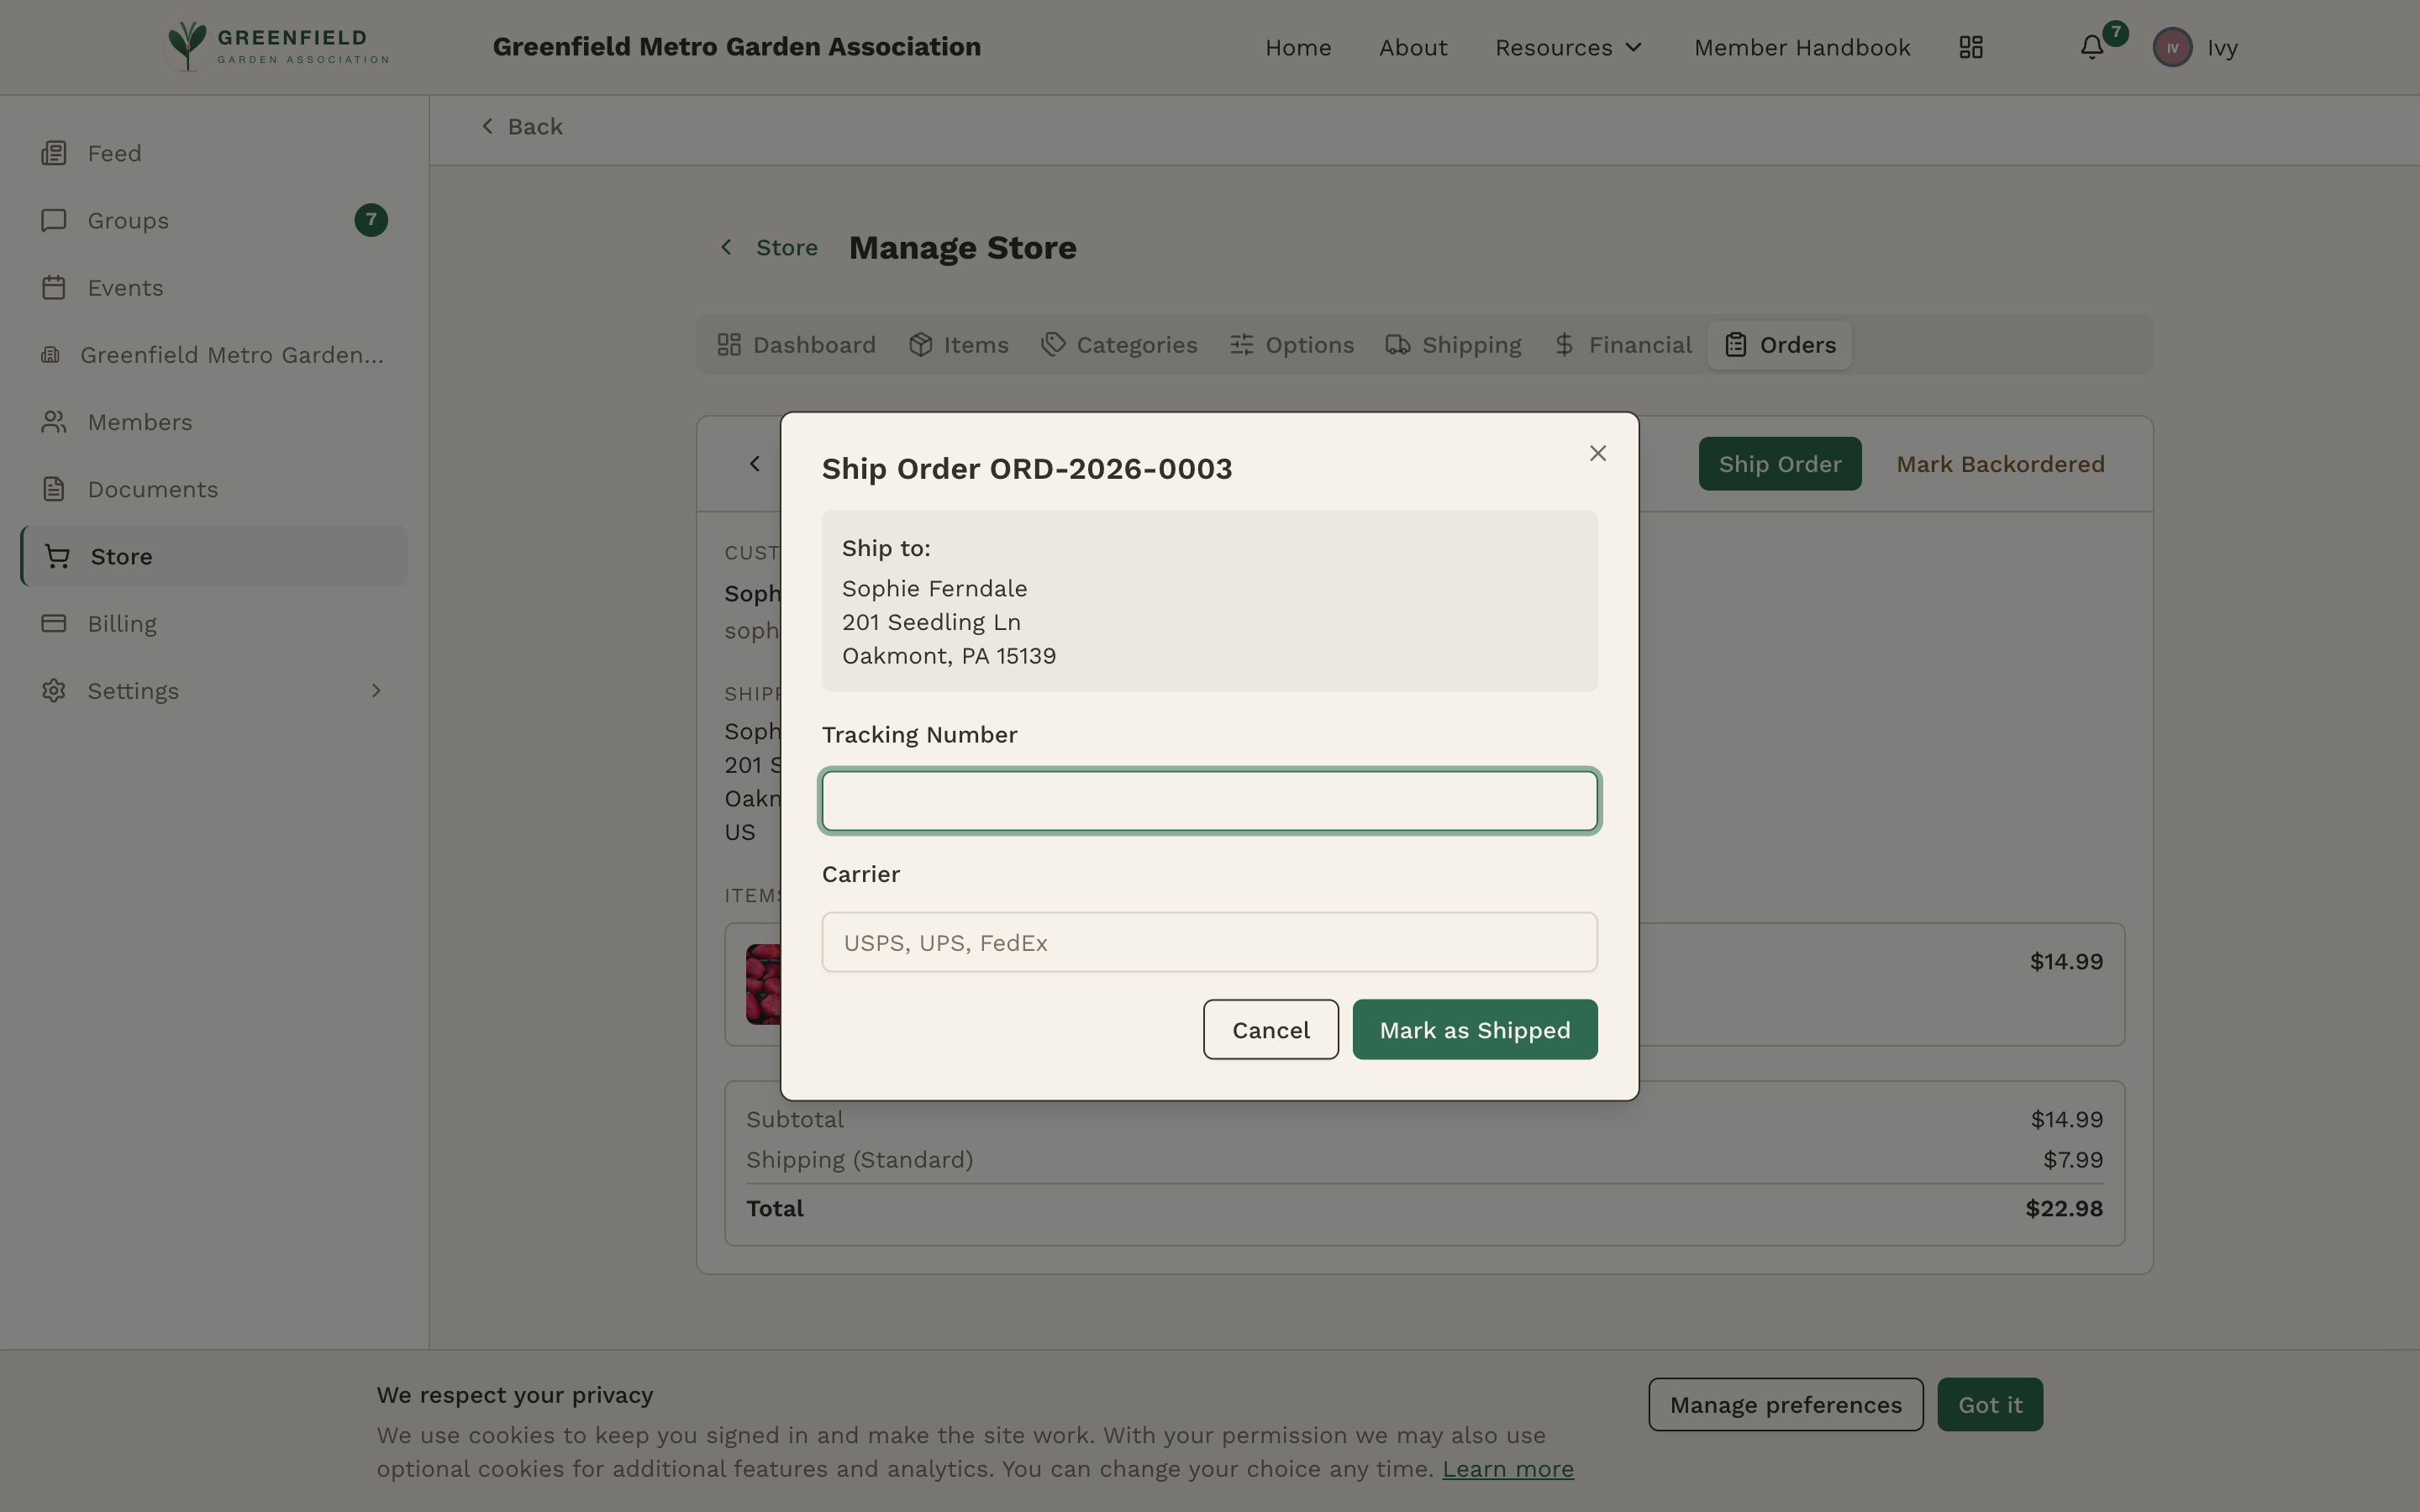Viewport: 2420px width, 1512px height.
Task: Open the Member Handbook nav link
Action: tap(1801, 47)
